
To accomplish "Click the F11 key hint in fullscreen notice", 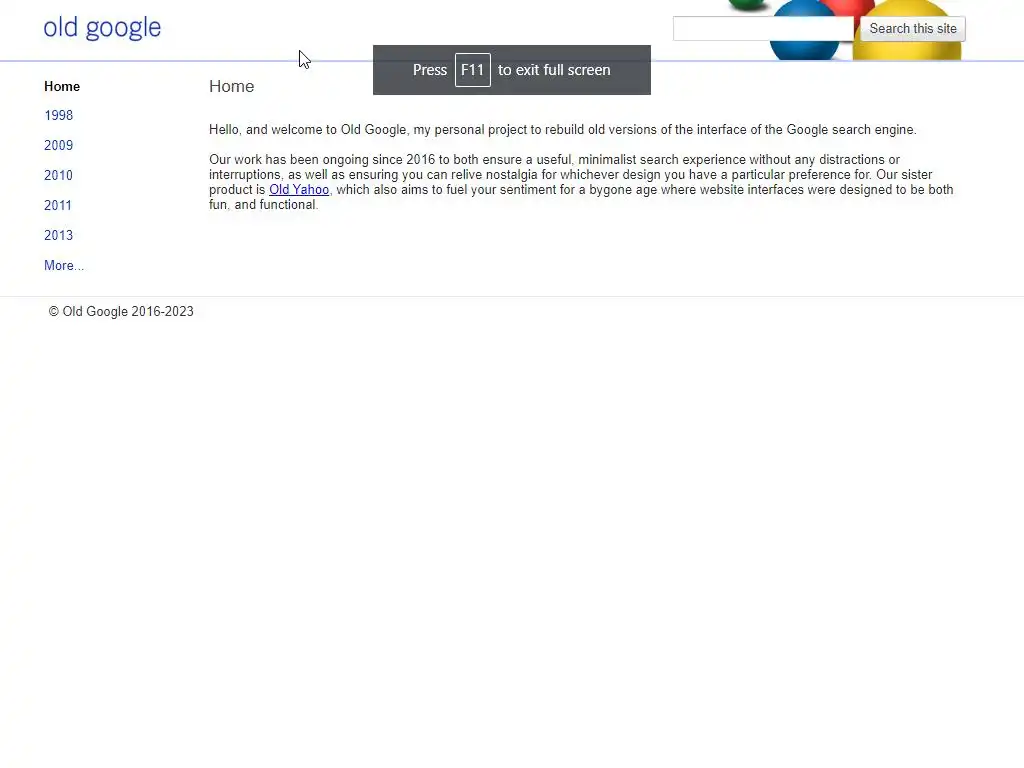I will (473, 70).
